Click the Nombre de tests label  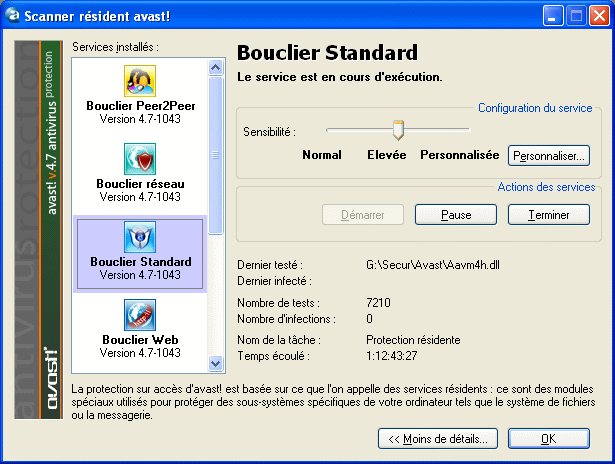pyautogui.click(x=278, y=303)
